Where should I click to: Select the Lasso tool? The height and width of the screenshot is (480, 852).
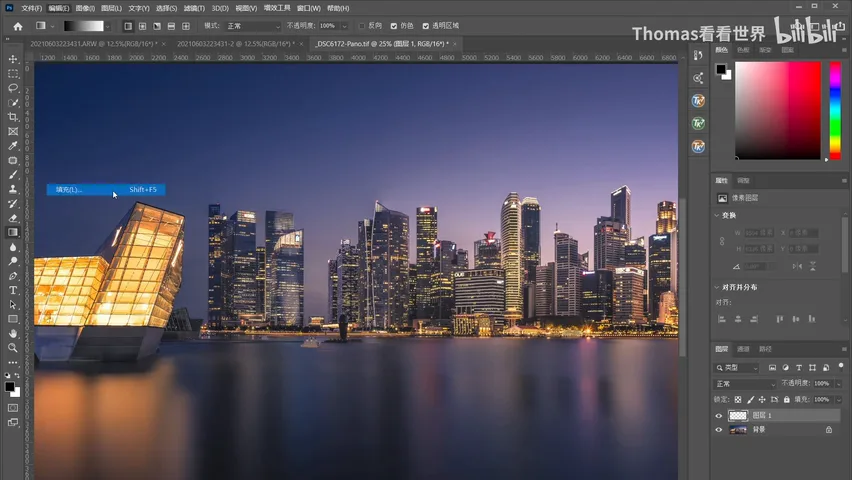(x=13, y=88)
